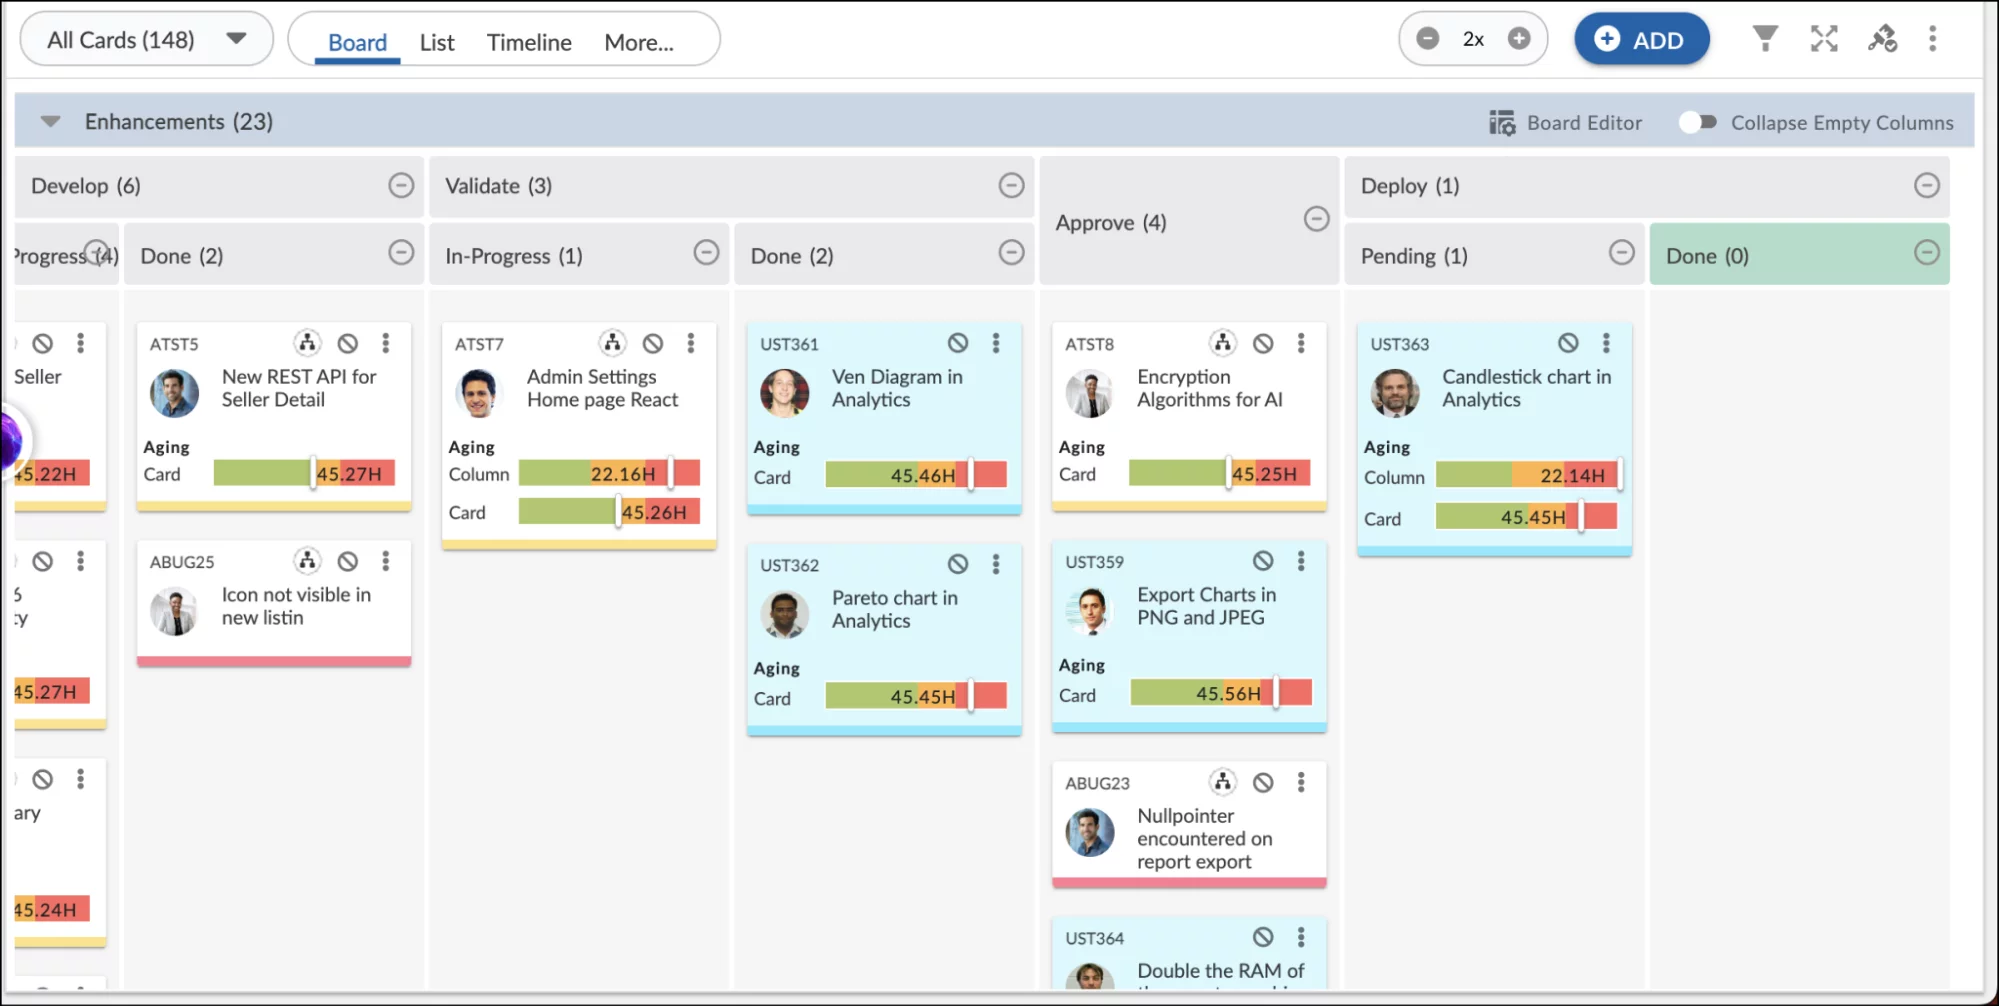Click the hierarchy icon on card ATST5
This screenshot has height=1007, width=1999.
[x=307, y=342]
